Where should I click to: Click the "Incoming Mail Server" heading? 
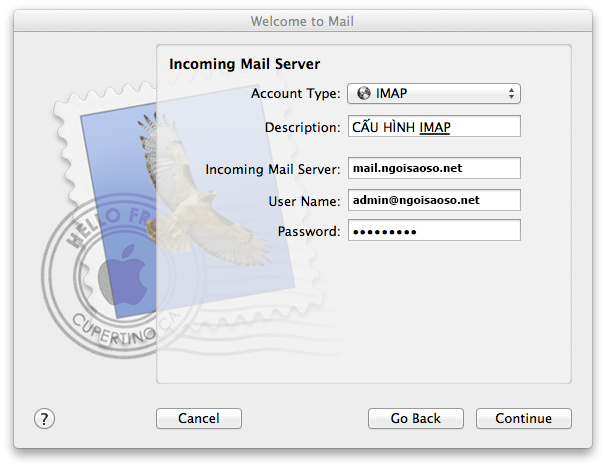[244, 64]
